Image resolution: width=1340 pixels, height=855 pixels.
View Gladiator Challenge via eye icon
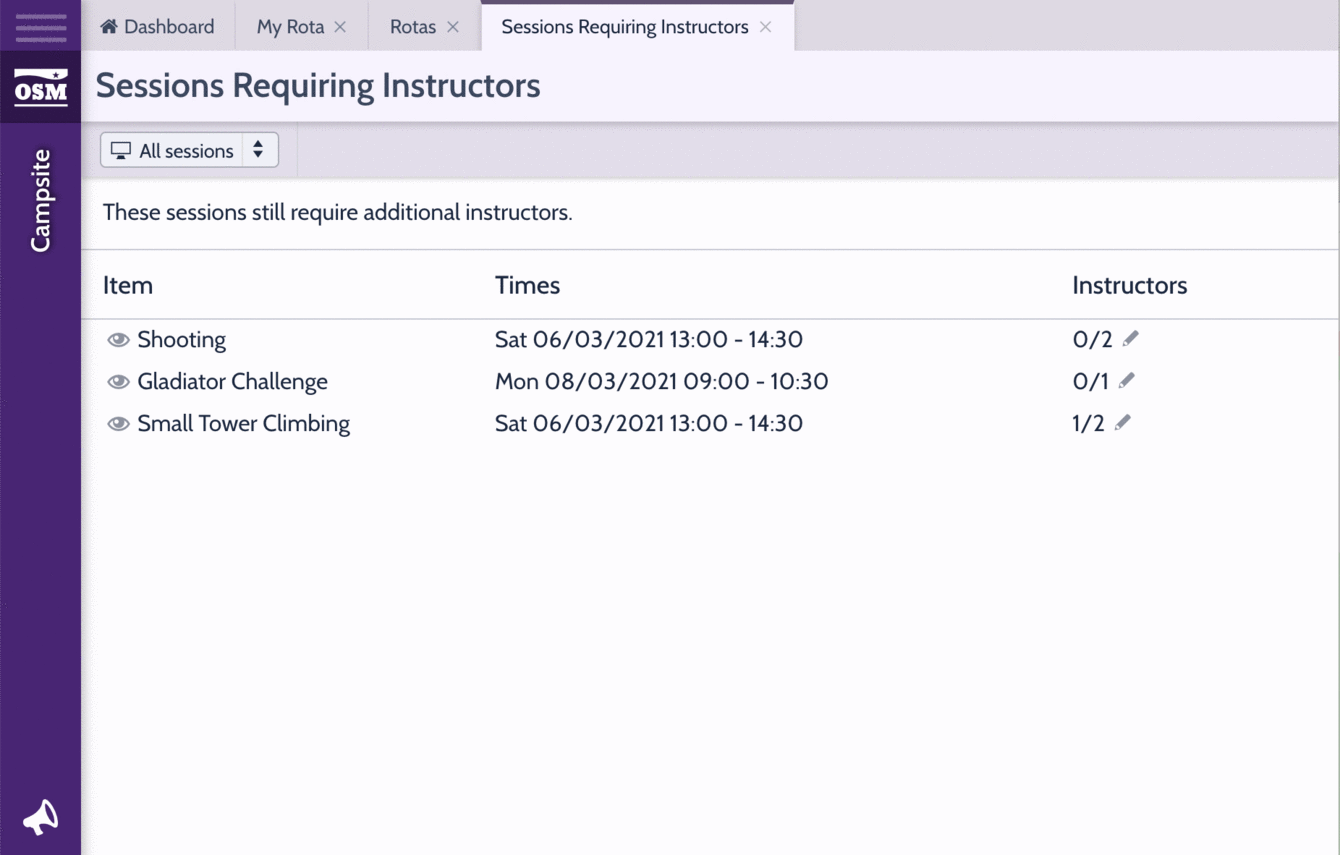tap(118, 382)
